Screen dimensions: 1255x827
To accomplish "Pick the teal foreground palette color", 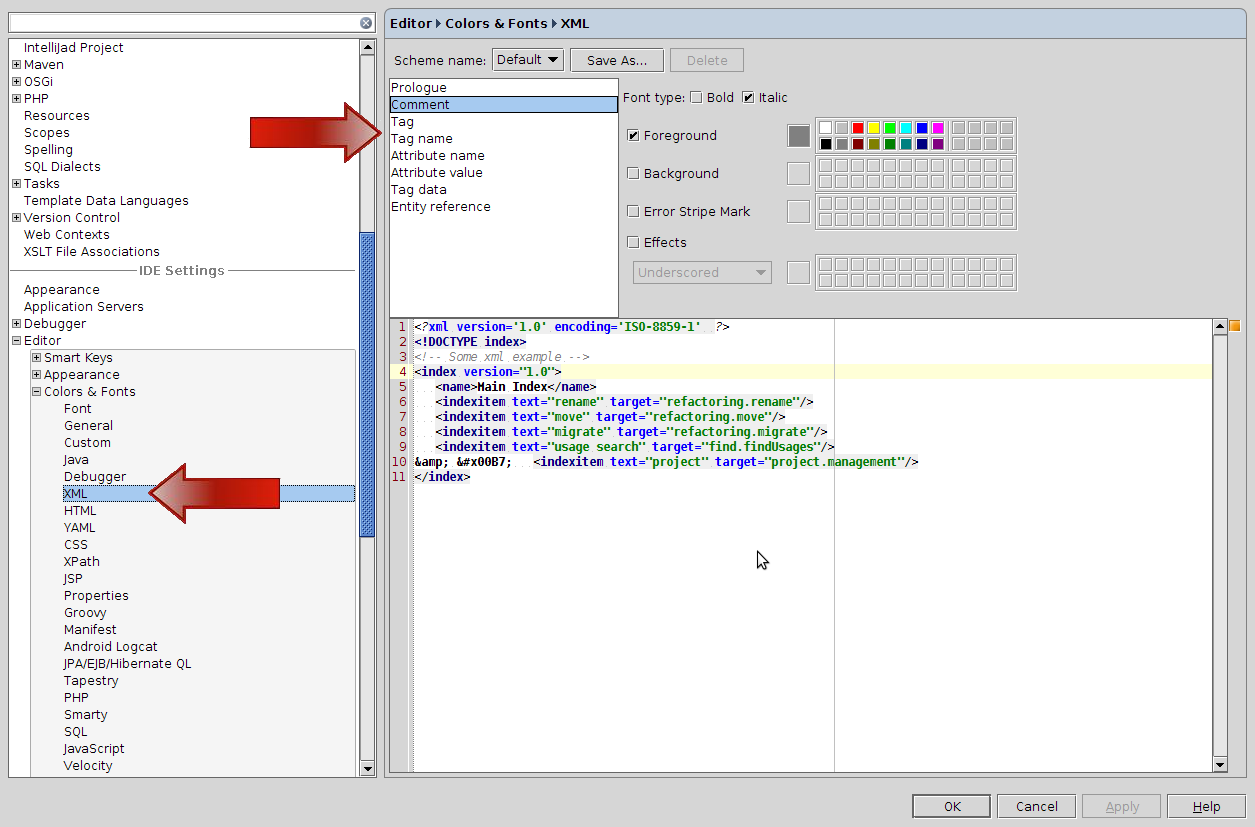I will click(906, 144).
